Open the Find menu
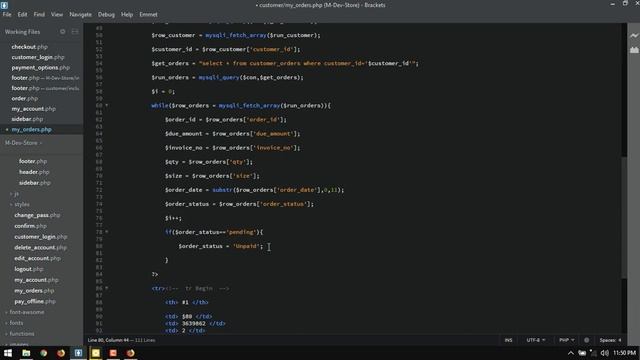 click(39, 14)
